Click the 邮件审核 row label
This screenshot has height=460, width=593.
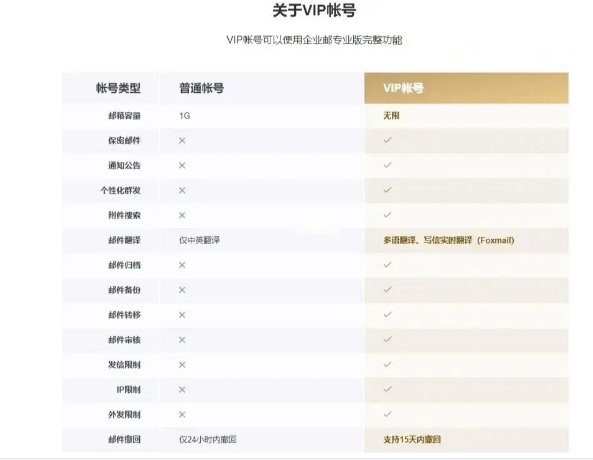(124, 340)
